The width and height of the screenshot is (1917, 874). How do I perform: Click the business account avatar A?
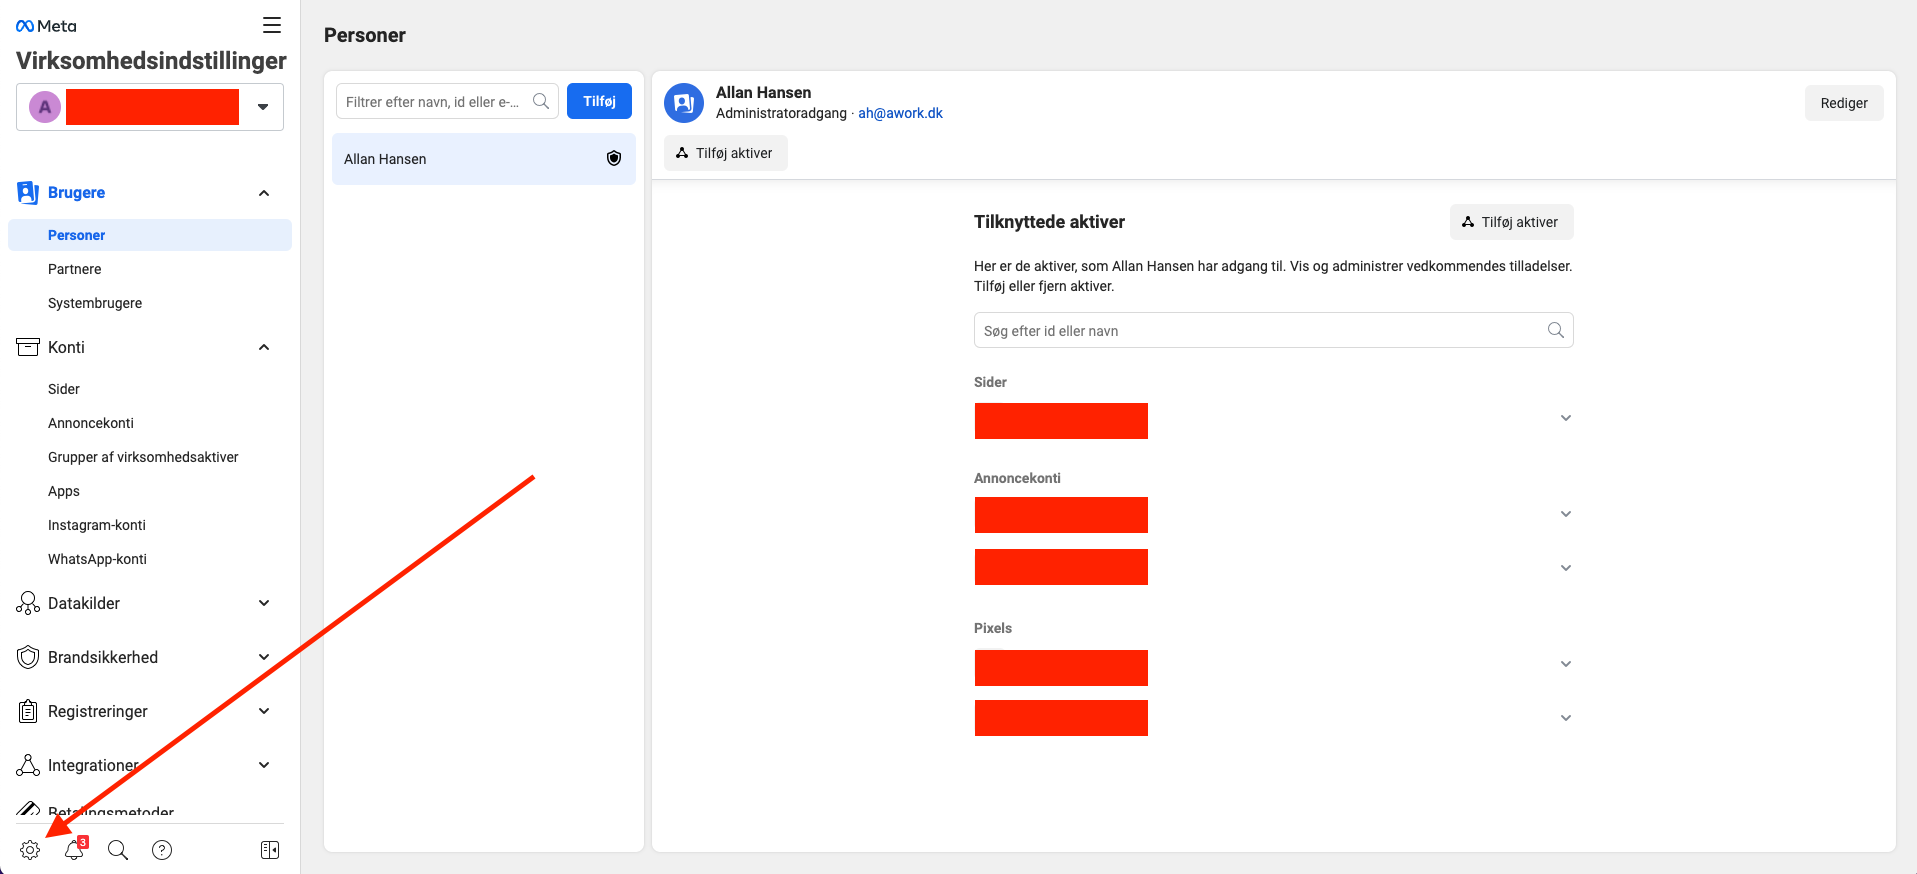(45, 107)
